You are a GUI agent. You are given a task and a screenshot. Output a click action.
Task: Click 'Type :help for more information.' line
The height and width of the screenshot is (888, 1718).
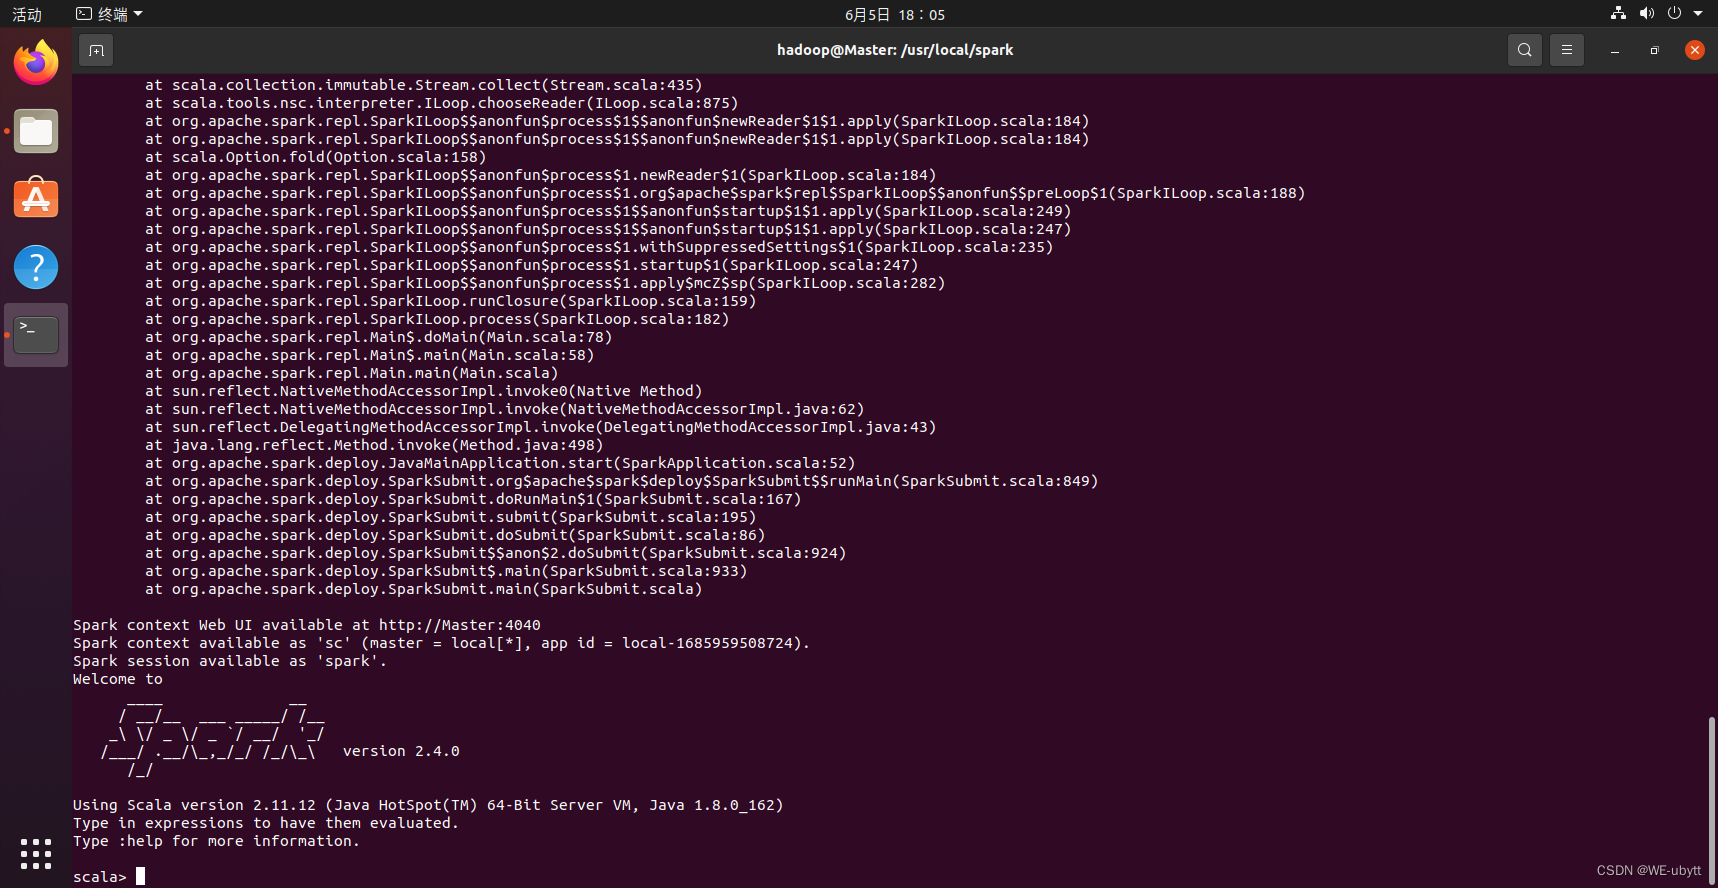click(x=216, y=841)
